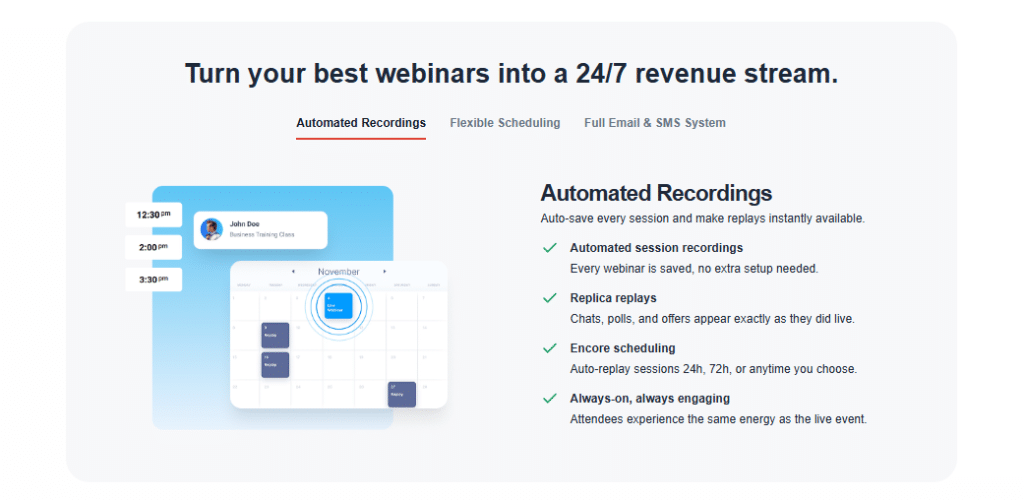The height and width of the screenshot is (500, 1024).
Task: Switch to the Flexible Scheduling tab
Action: (505, 123)
